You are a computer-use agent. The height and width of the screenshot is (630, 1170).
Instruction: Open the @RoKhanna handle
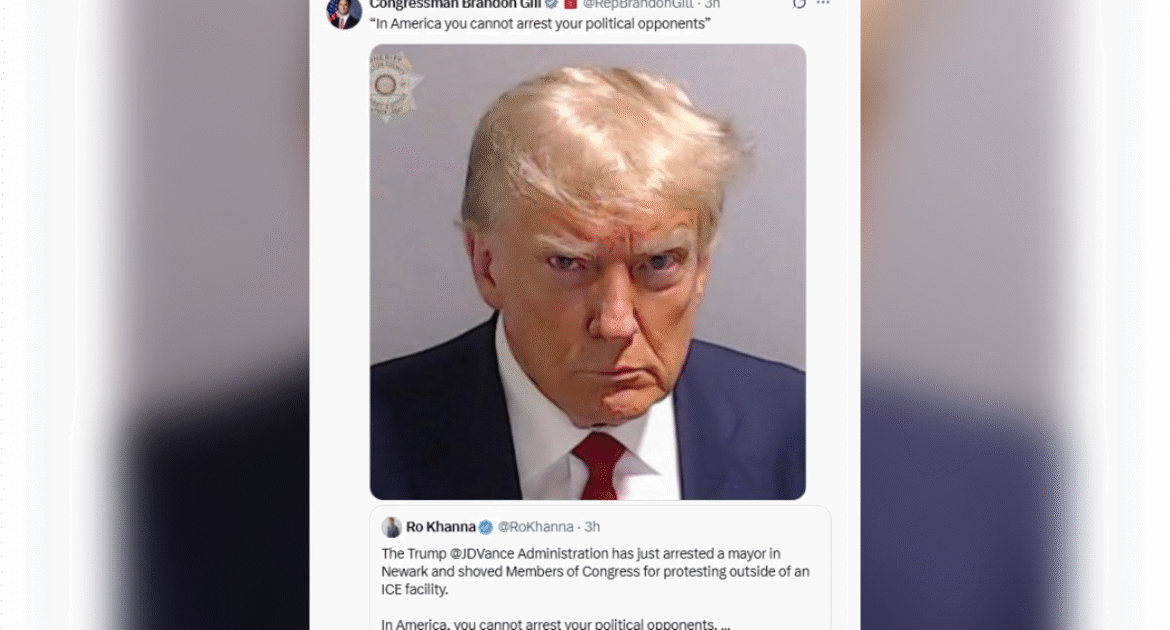click(x=536, y=527)
